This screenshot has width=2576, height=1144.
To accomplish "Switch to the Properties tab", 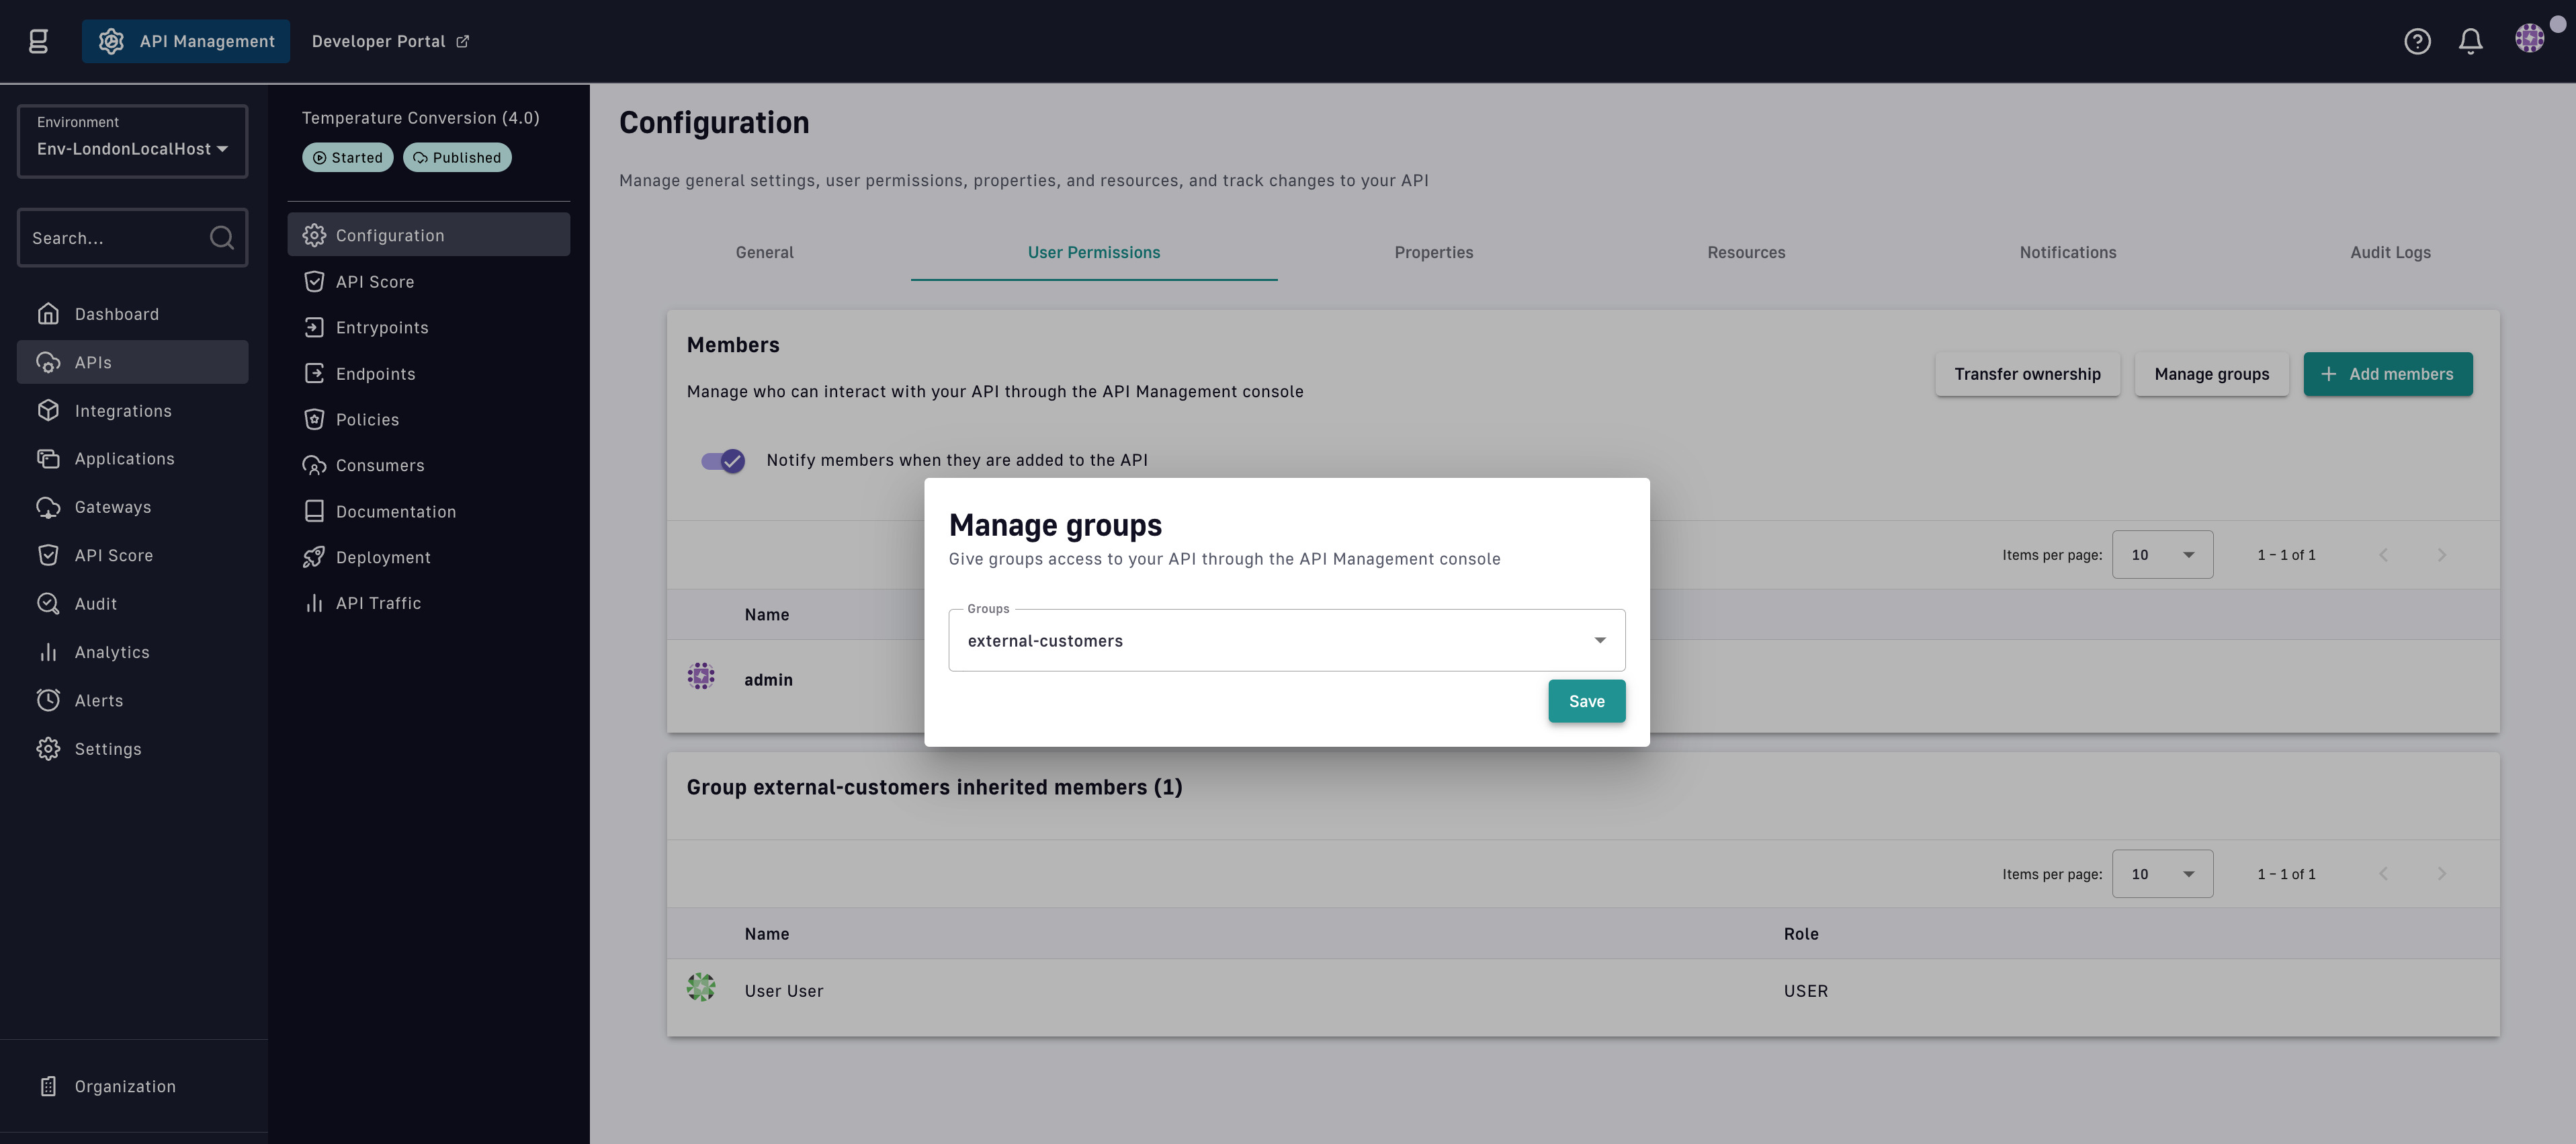I will pyautogui.click(x=1433, y=253).
